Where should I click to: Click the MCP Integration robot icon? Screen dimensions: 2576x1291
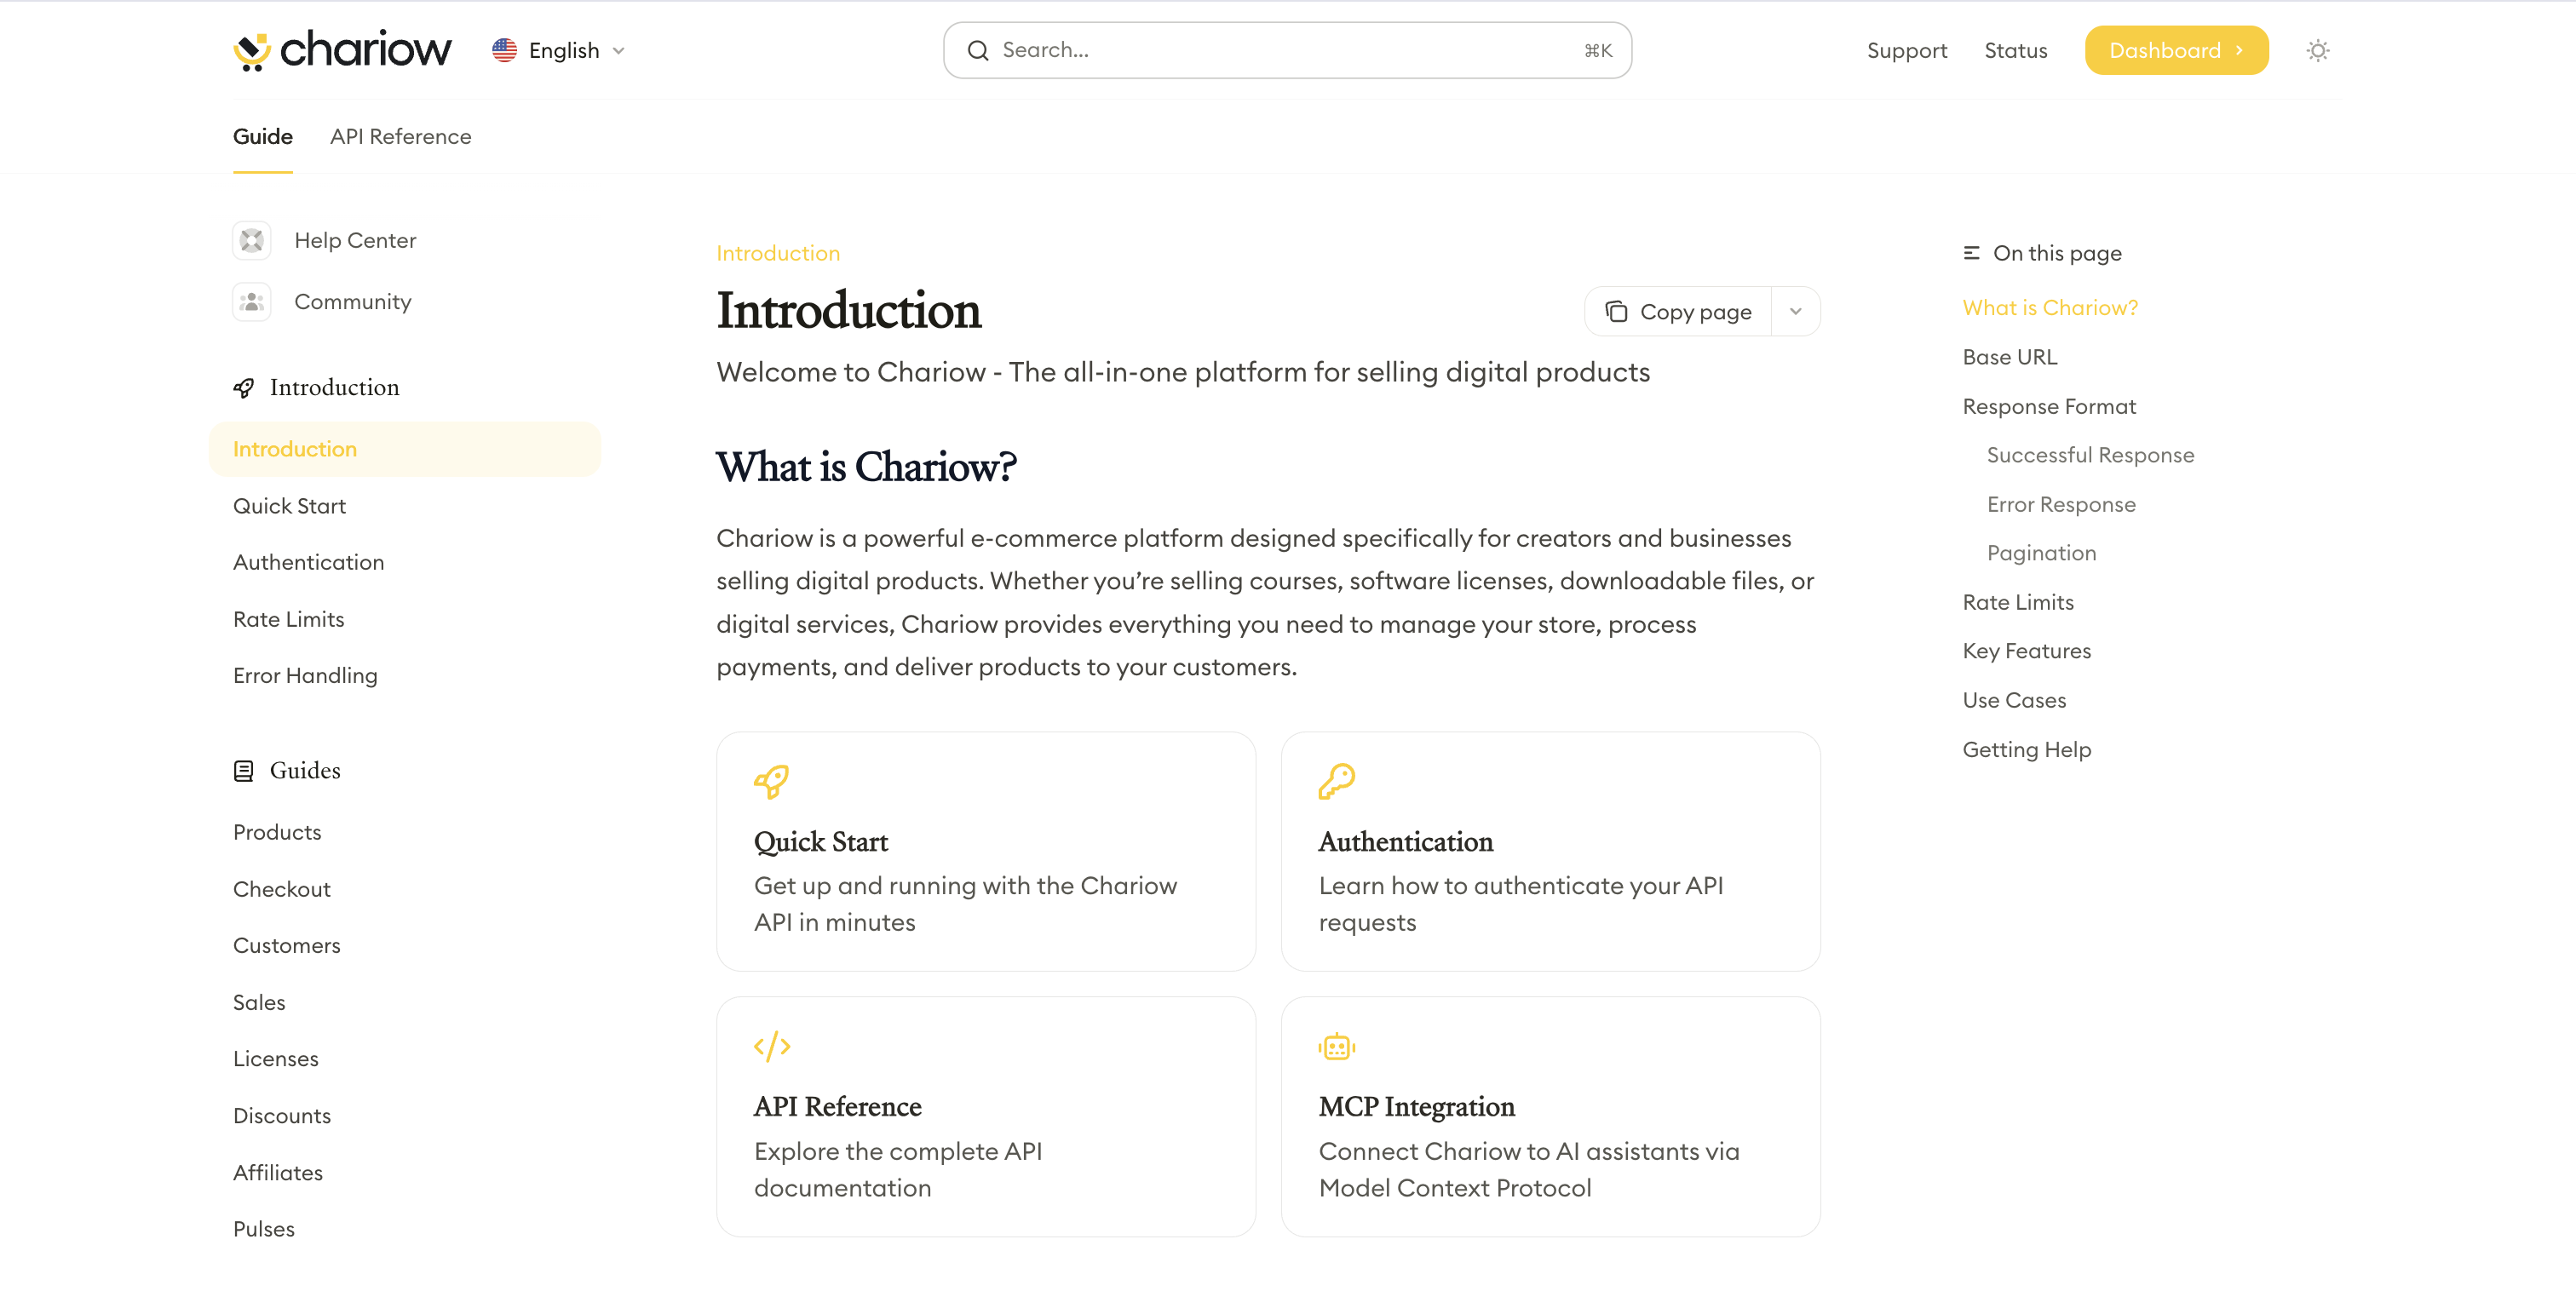coord(1336,1047)
